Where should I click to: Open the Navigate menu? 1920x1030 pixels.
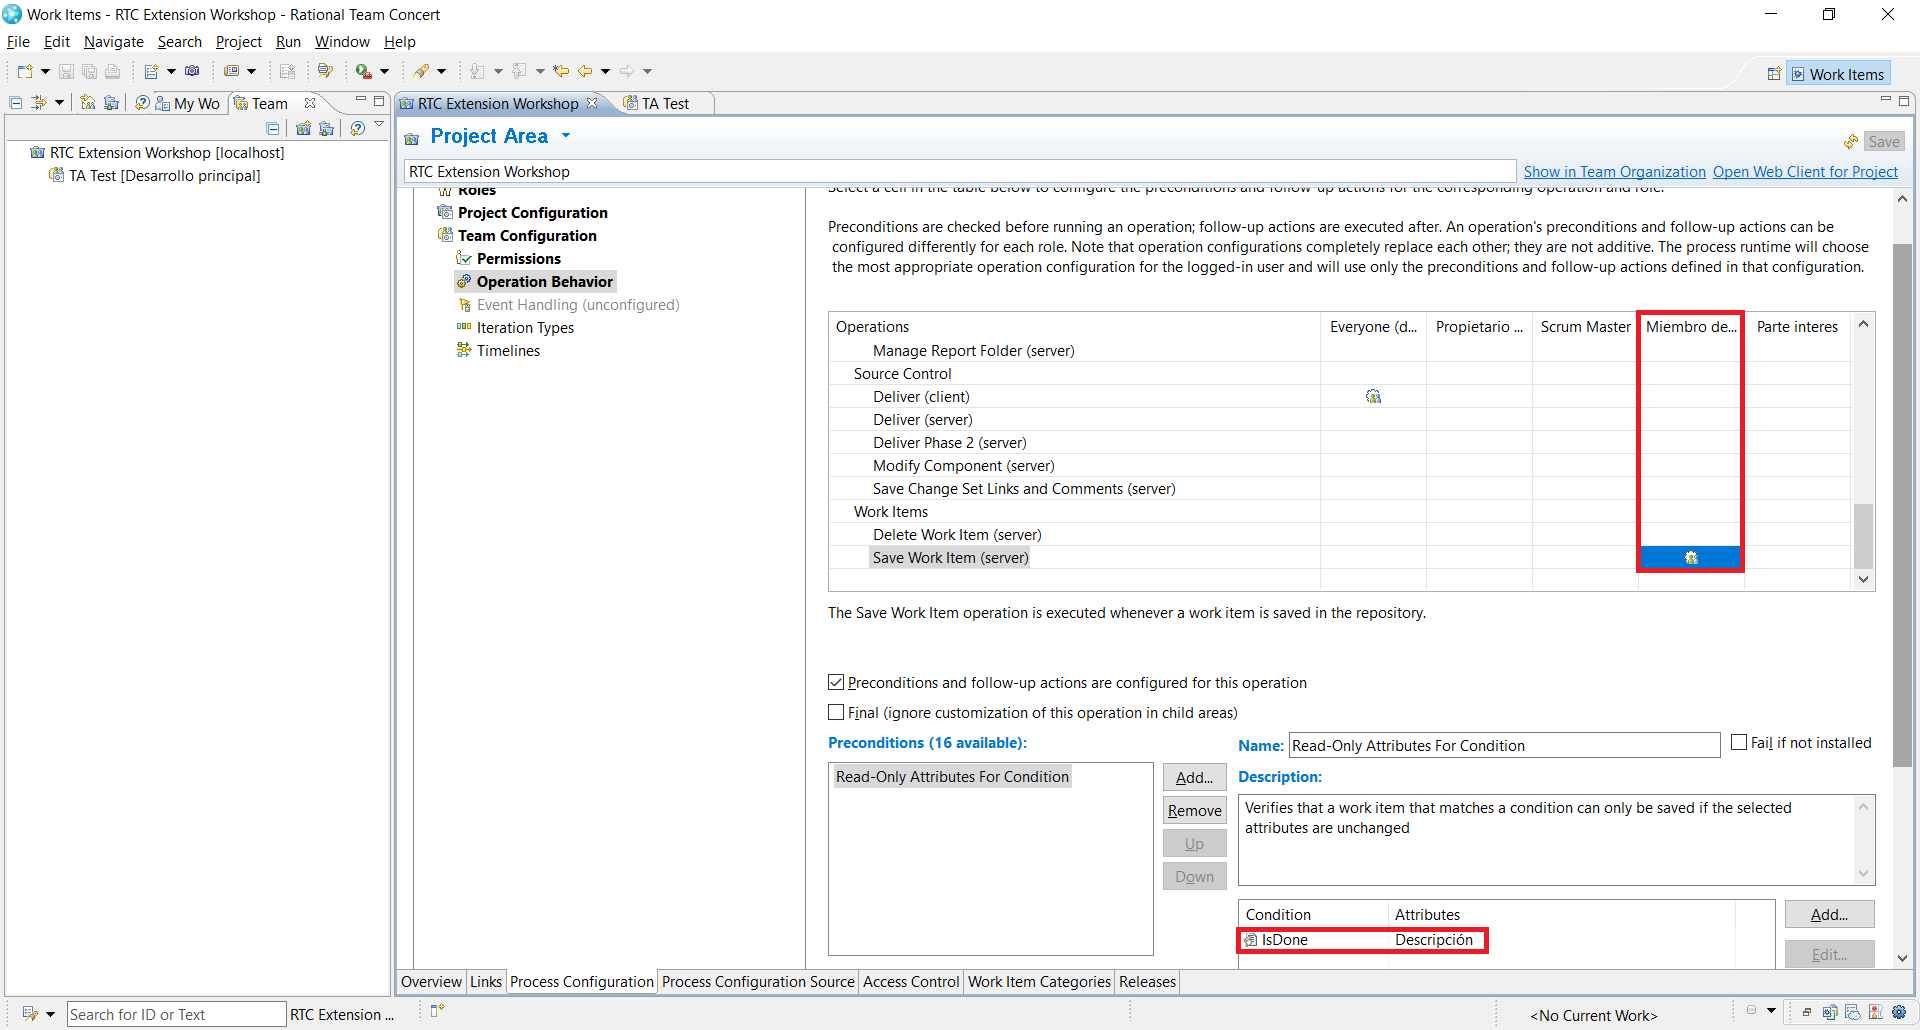pos(113,42)
